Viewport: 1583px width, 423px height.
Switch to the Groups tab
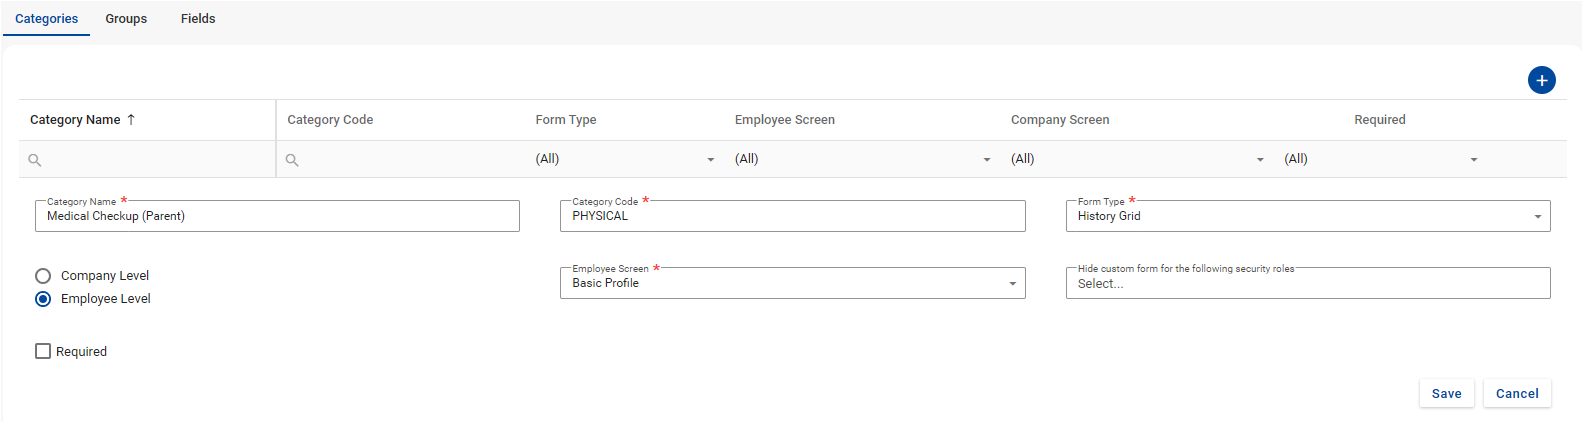pos(126,19)
